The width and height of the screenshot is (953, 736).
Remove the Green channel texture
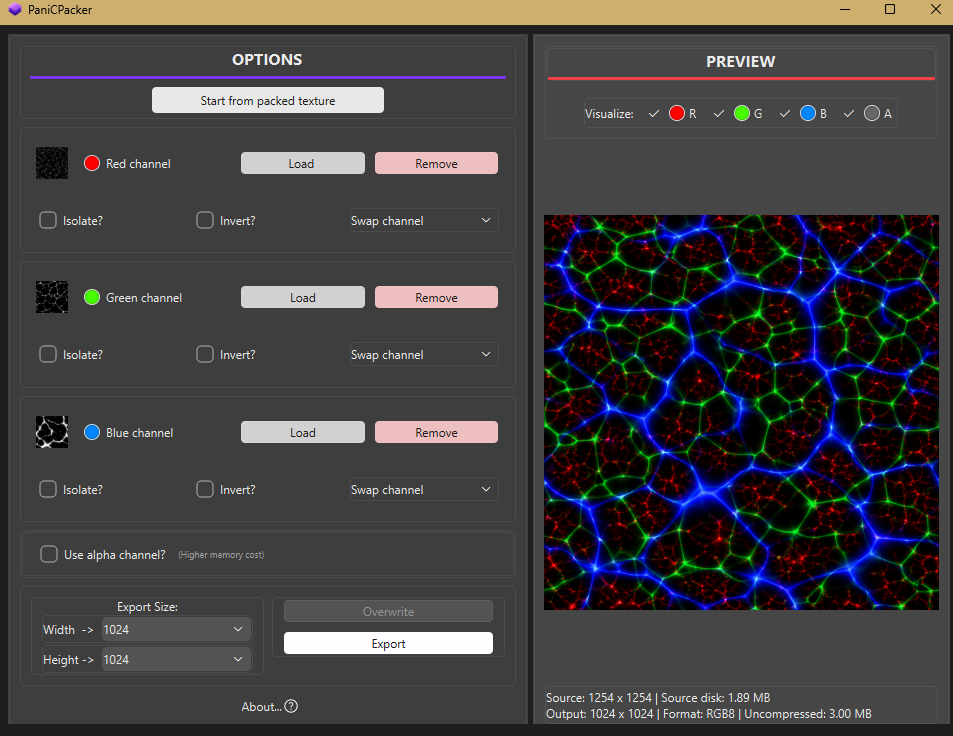pos(436,297)
